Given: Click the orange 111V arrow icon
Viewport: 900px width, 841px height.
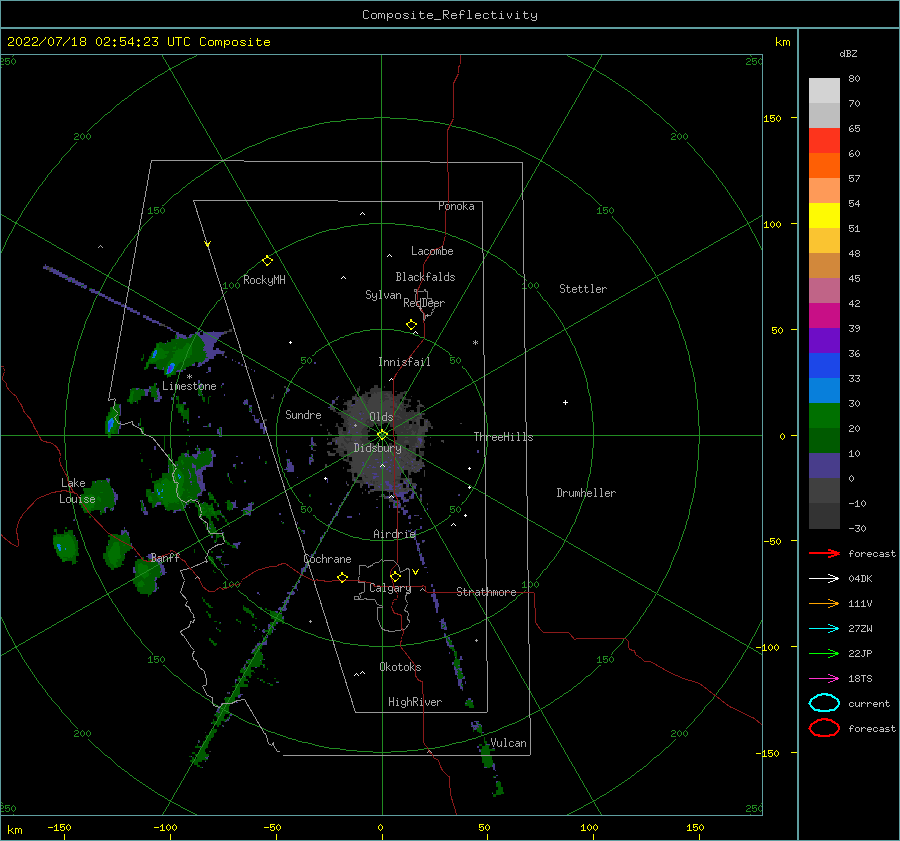Looking at the screenshot, I should click(x=824, y=603).
